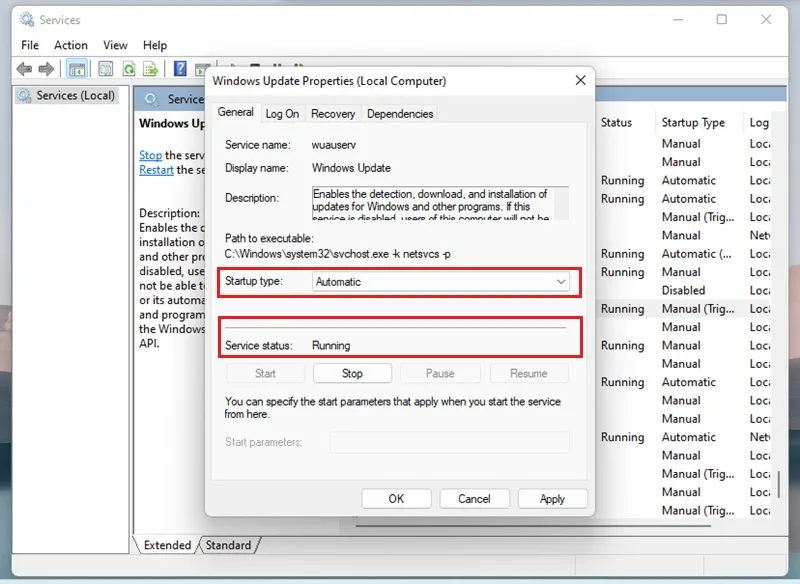Toggle the Show/Hide Console Tree icon

point(77,69)
